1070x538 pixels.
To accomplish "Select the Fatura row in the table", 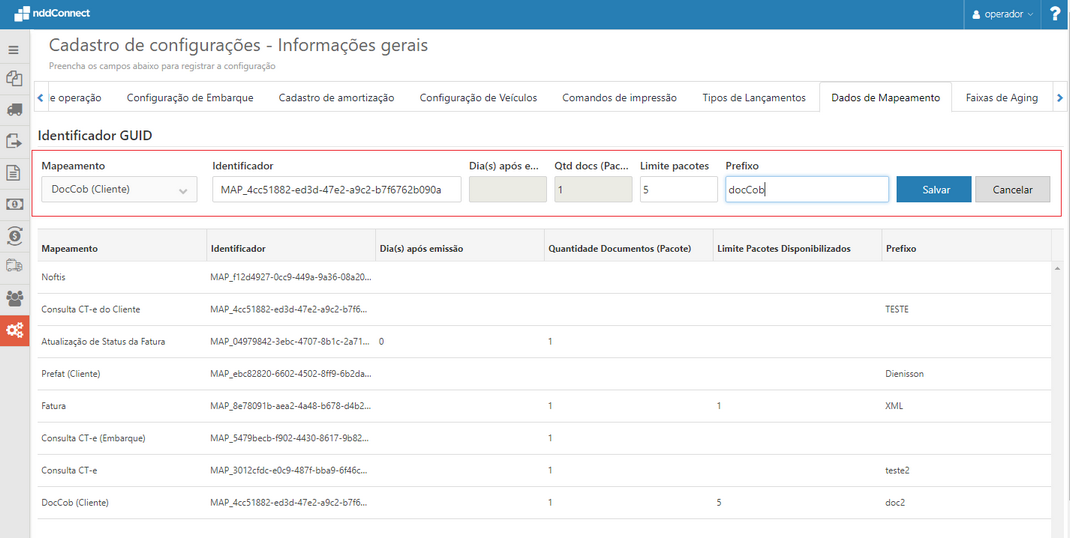I will click(x=300, y=406).
